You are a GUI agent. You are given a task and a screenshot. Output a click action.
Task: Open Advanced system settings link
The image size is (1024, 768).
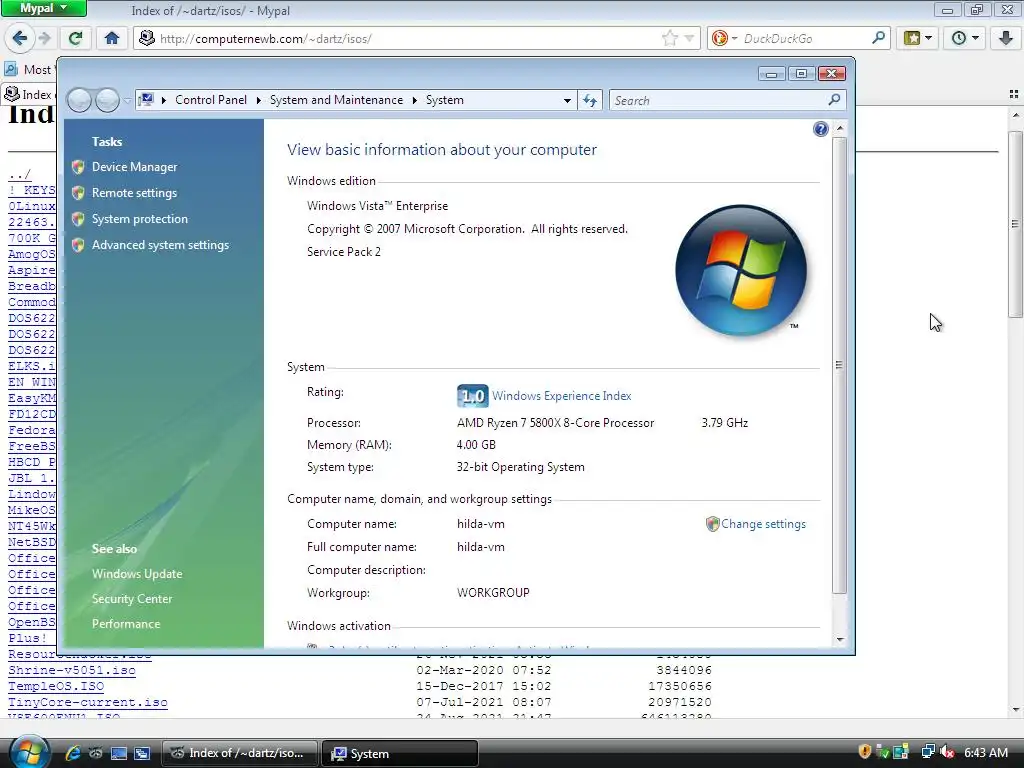161,246
